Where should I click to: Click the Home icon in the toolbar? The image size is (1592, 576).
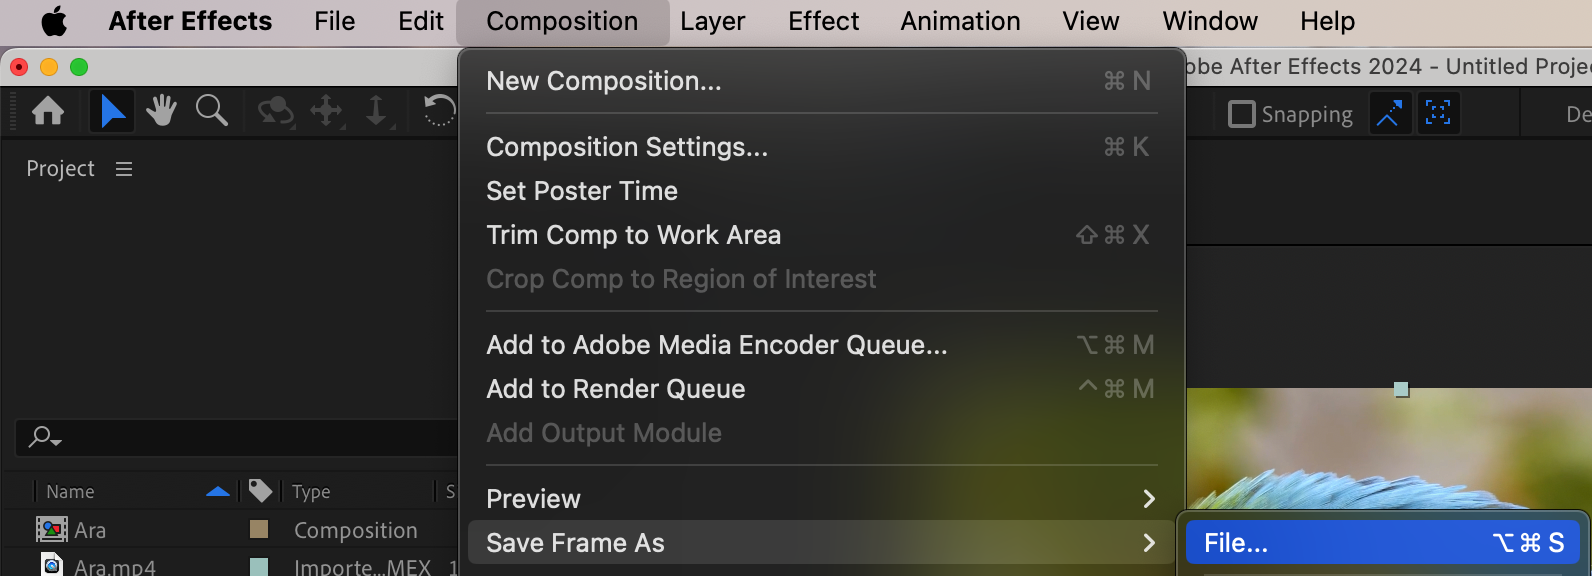tap(48, 111)
